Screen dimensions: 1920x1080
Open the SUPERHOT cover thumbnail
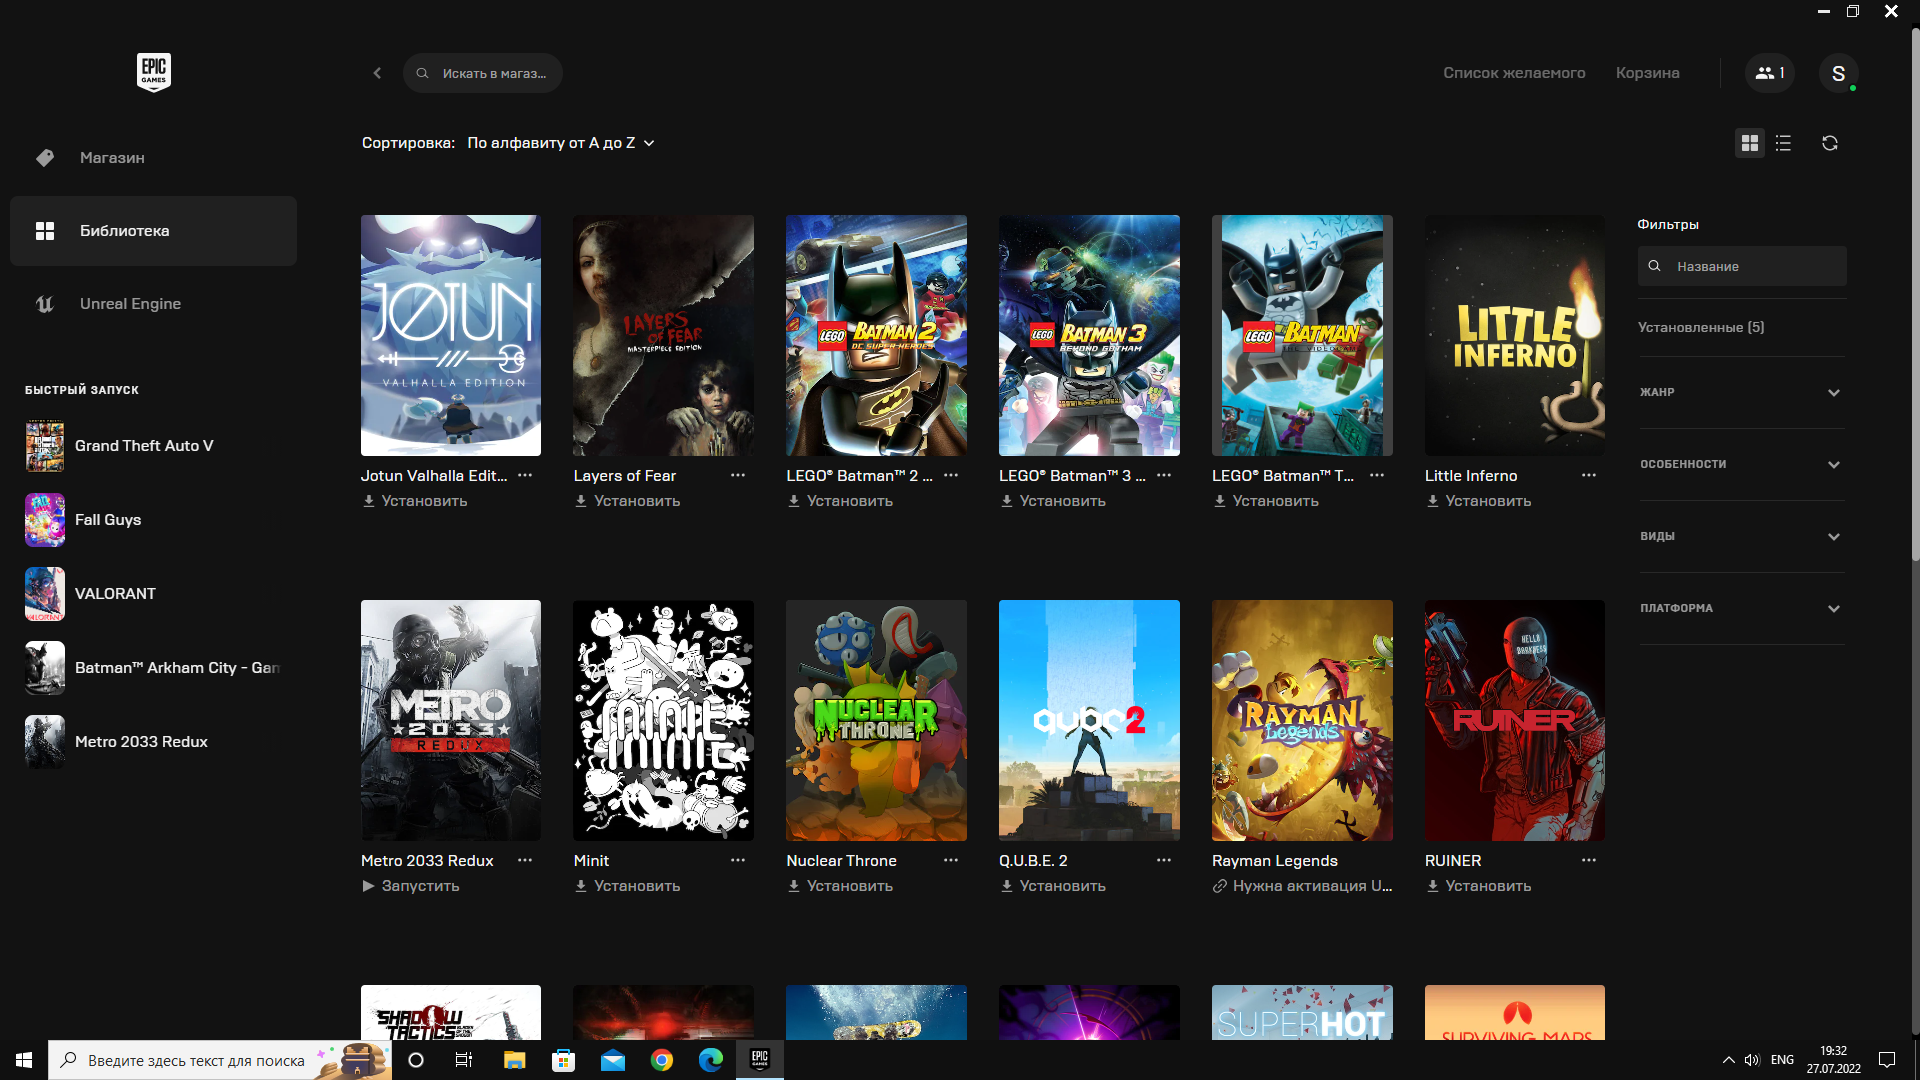coord(1302,1012)
